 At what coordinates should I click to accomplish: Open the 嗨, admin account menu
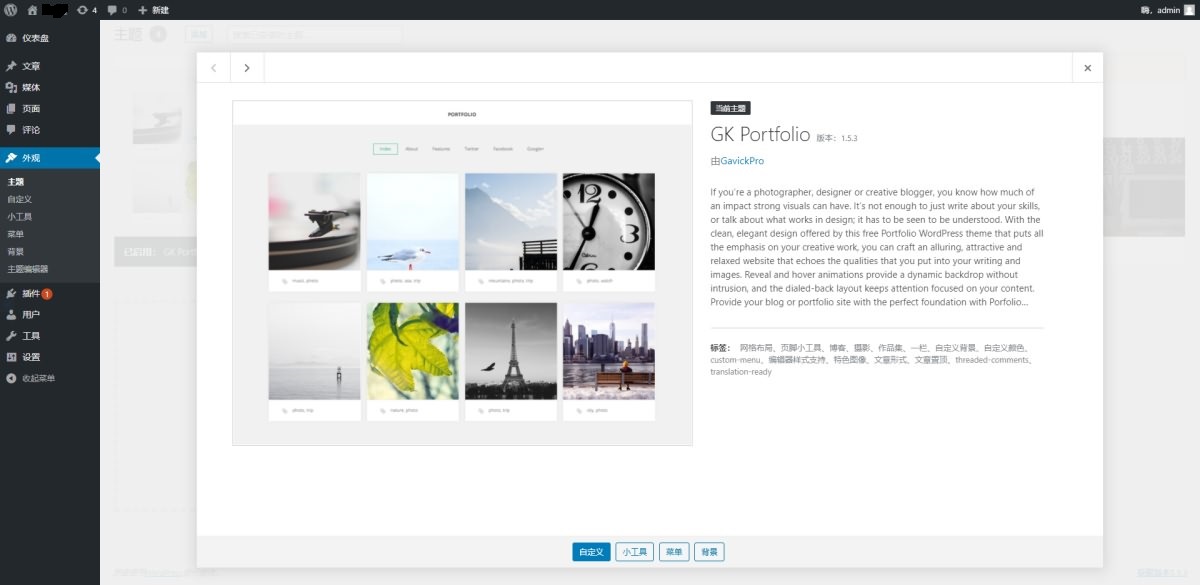(1167, 10)
